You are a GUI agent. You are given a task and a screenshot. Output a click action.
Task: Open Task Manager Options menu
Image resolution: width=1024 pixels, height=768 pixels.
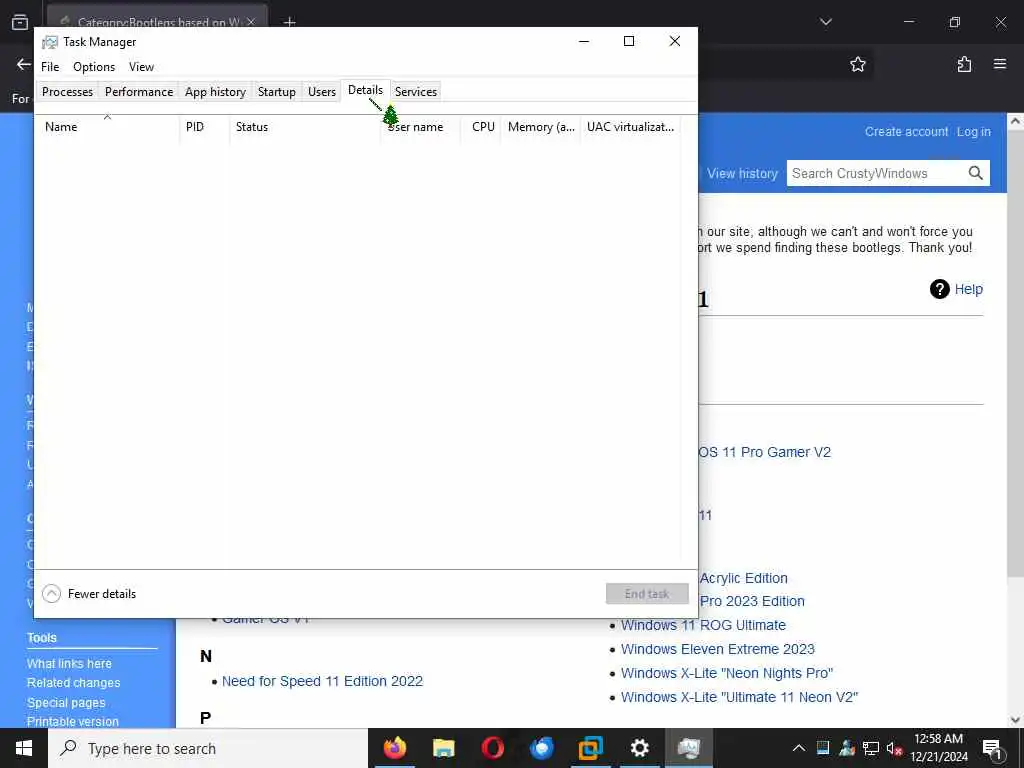94,67
